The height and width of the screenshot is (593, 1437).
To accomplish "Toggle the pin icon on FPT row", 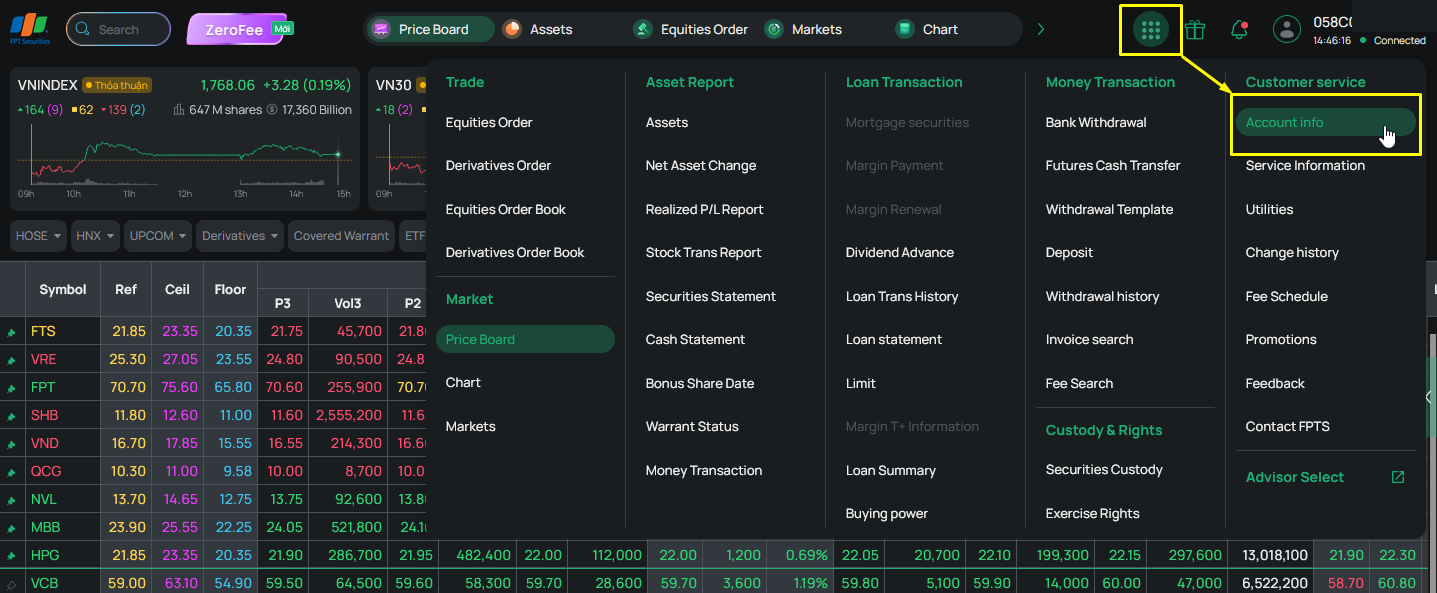I will (x=12, y=388).
